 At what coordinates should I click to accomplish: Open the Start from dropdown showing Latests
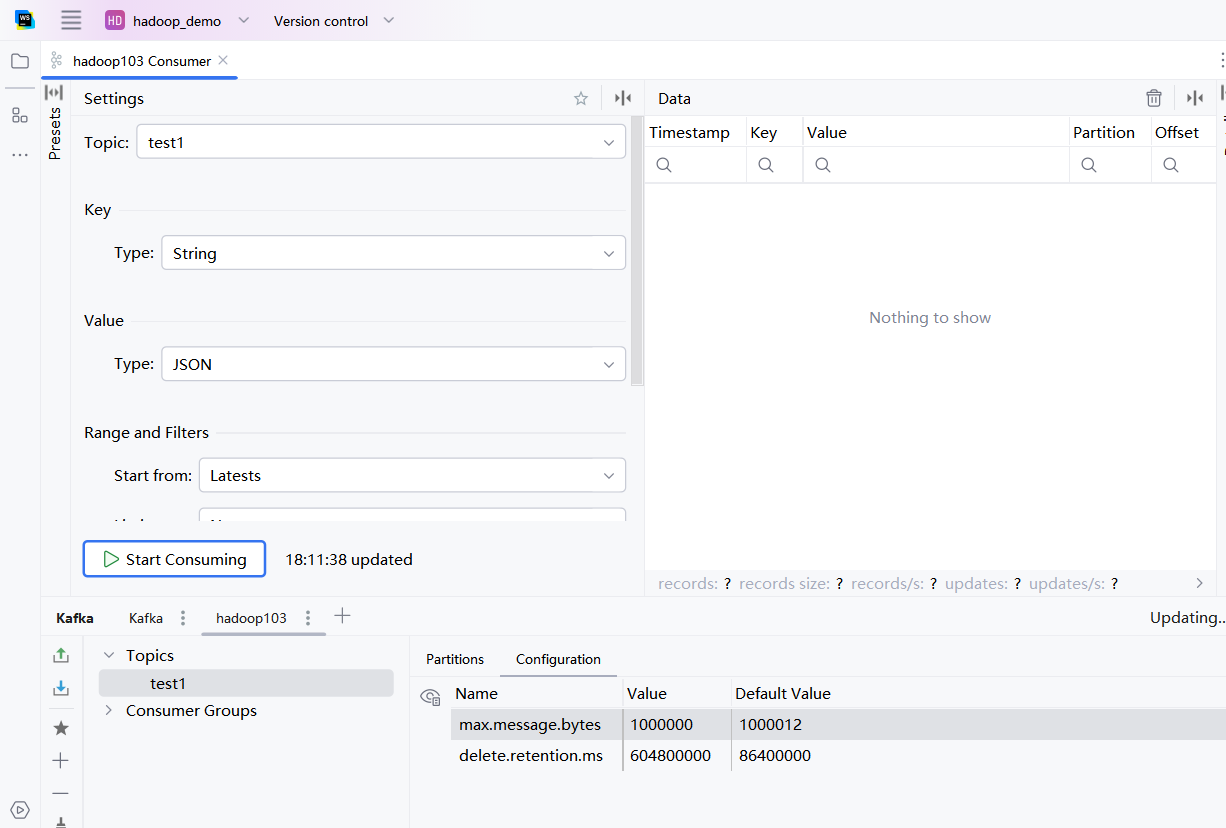point(412,475)
